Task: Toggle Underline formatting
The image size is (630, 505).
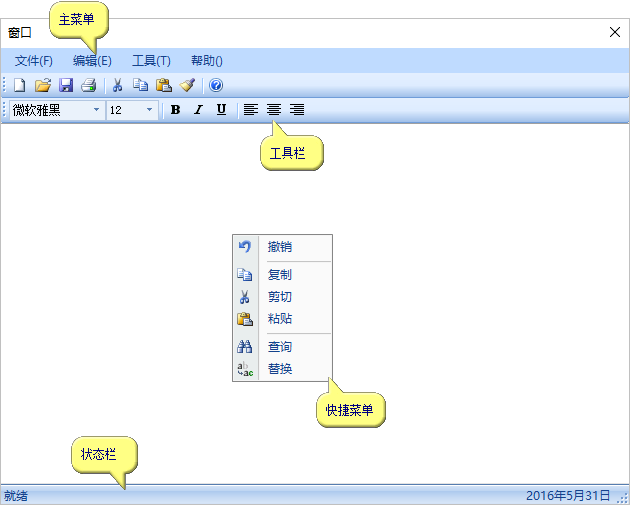Action: pos(221,110)
